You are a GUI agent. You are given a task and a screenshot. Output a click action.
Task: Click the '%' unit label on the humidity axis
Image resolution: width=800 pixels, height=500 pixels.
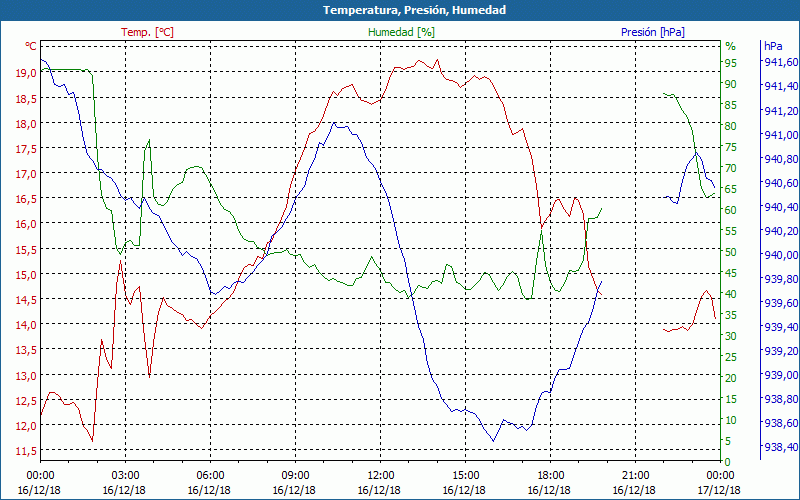coord(731,46)
